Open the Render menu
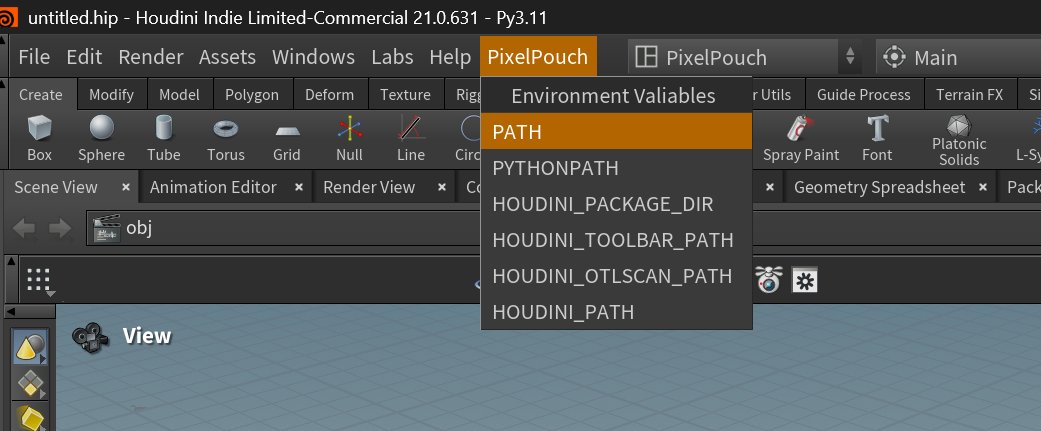 point(151,57)
